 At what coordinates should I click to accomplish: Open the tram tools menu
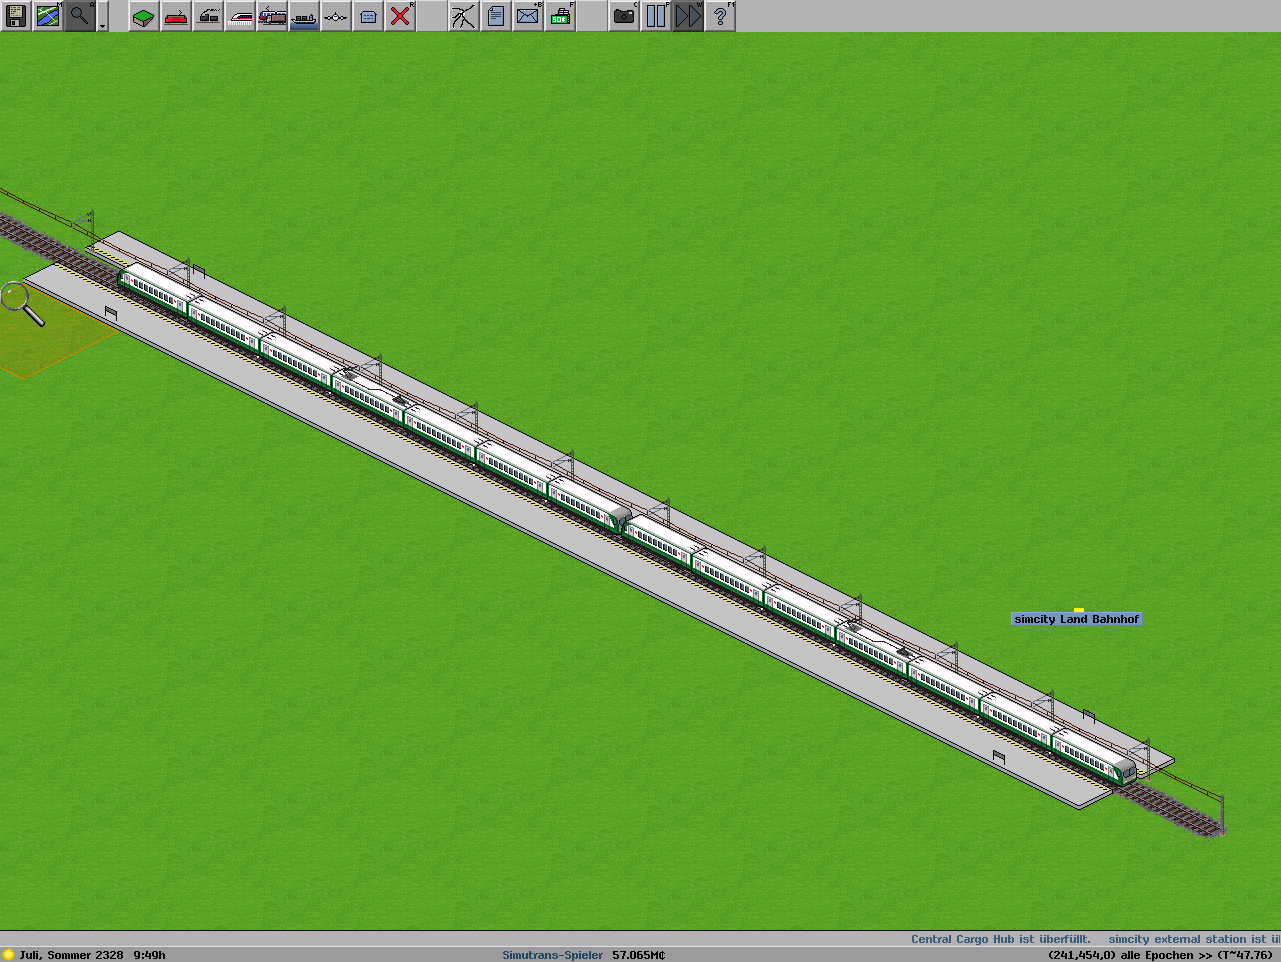point(272,16)
